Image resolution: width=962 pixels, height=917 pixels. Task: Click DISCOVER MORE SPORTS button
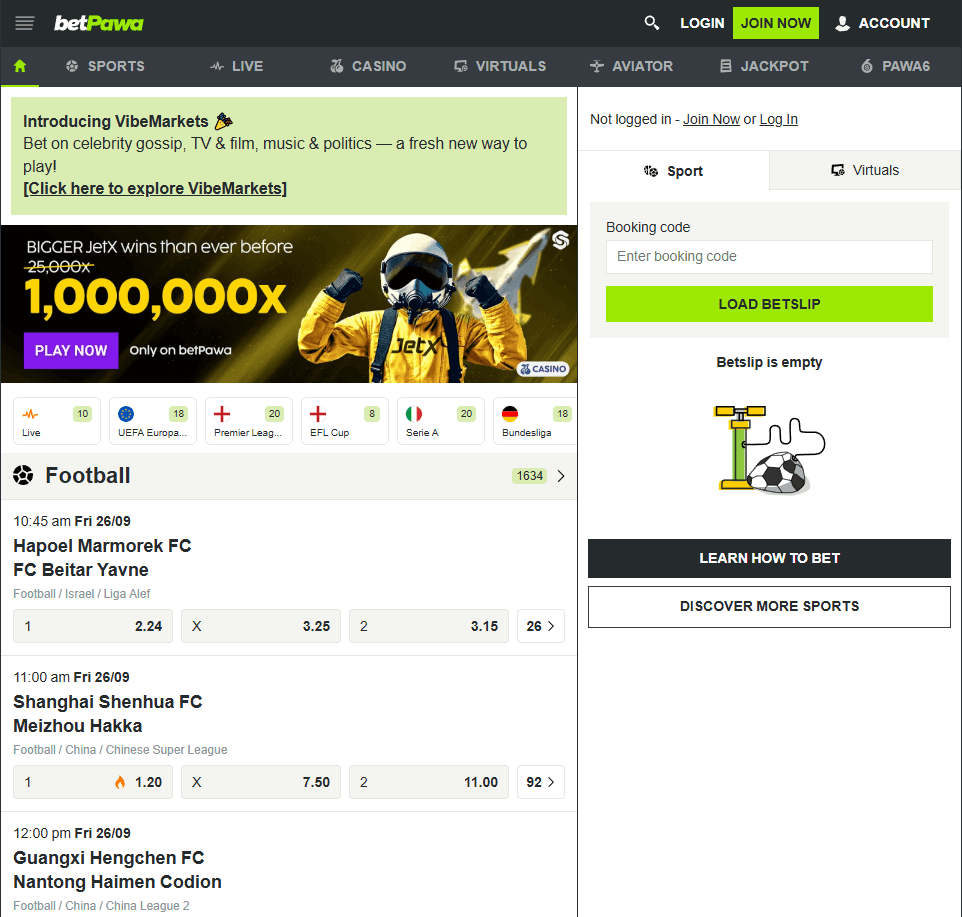coord(769,607)
